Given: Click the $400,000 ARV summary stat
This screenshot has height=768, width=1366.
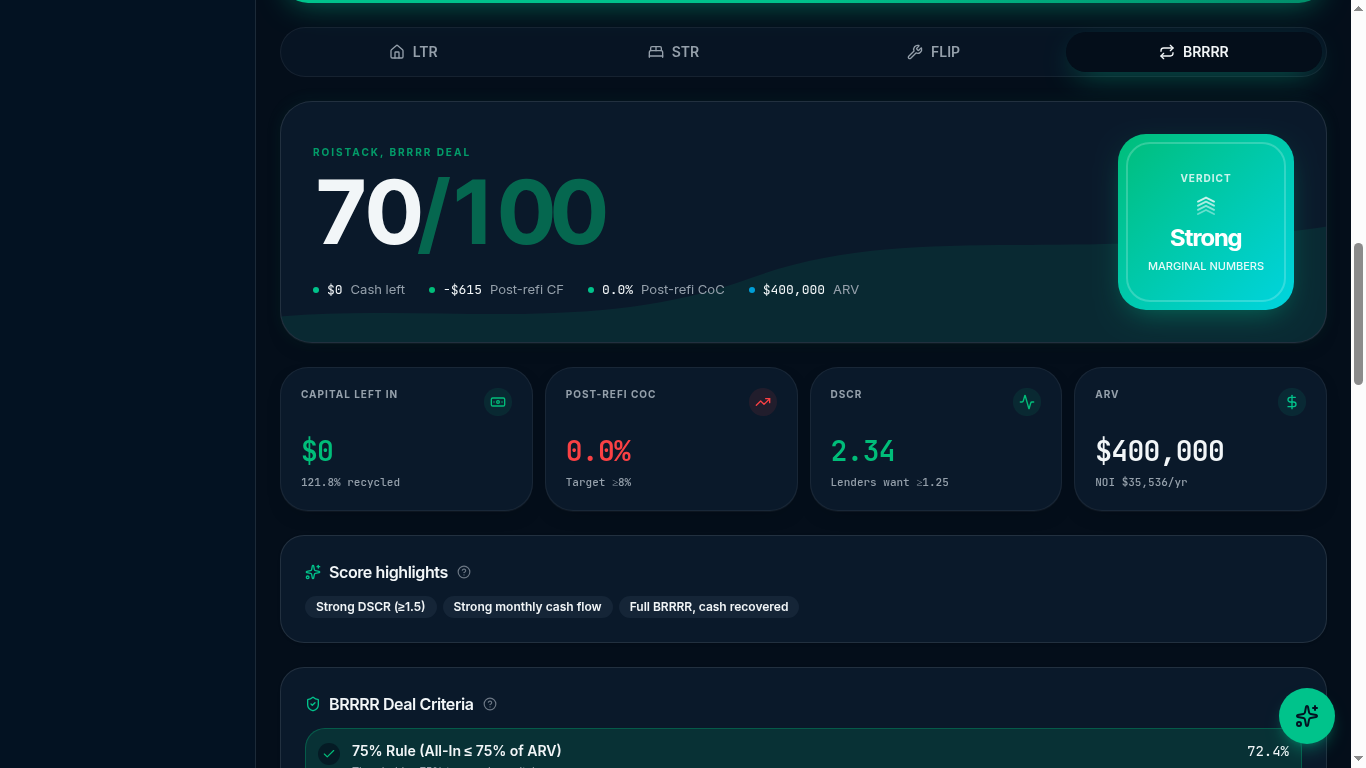Looking at the screenshot, I should point(804,290).
